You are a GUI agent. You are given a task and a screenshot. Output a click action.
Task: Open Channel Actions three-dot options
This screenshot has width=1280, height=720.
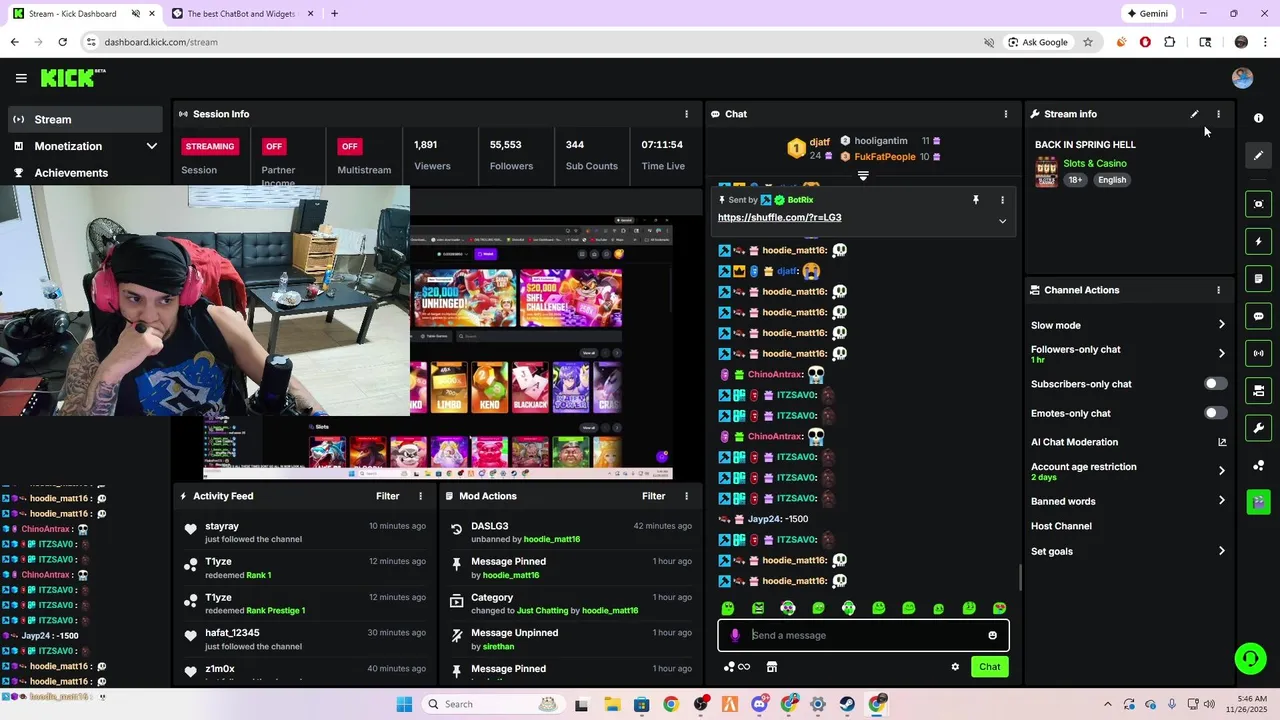pos(1218,290)
